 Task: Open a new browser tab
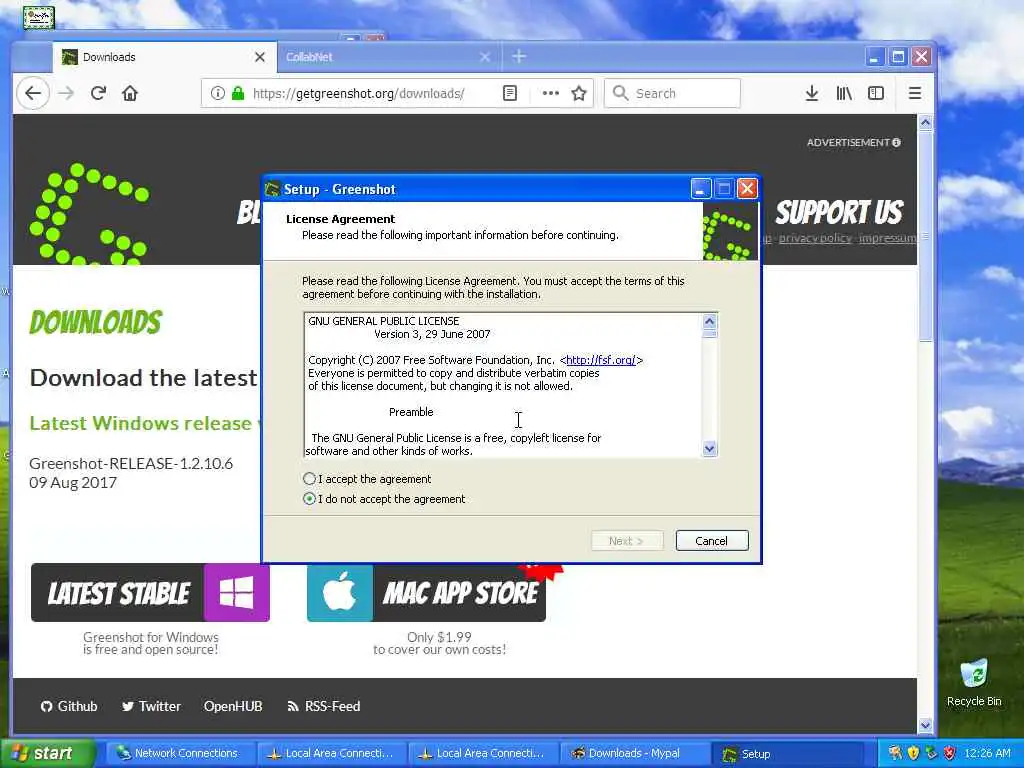pyautogui.click(x=519, y=57)
